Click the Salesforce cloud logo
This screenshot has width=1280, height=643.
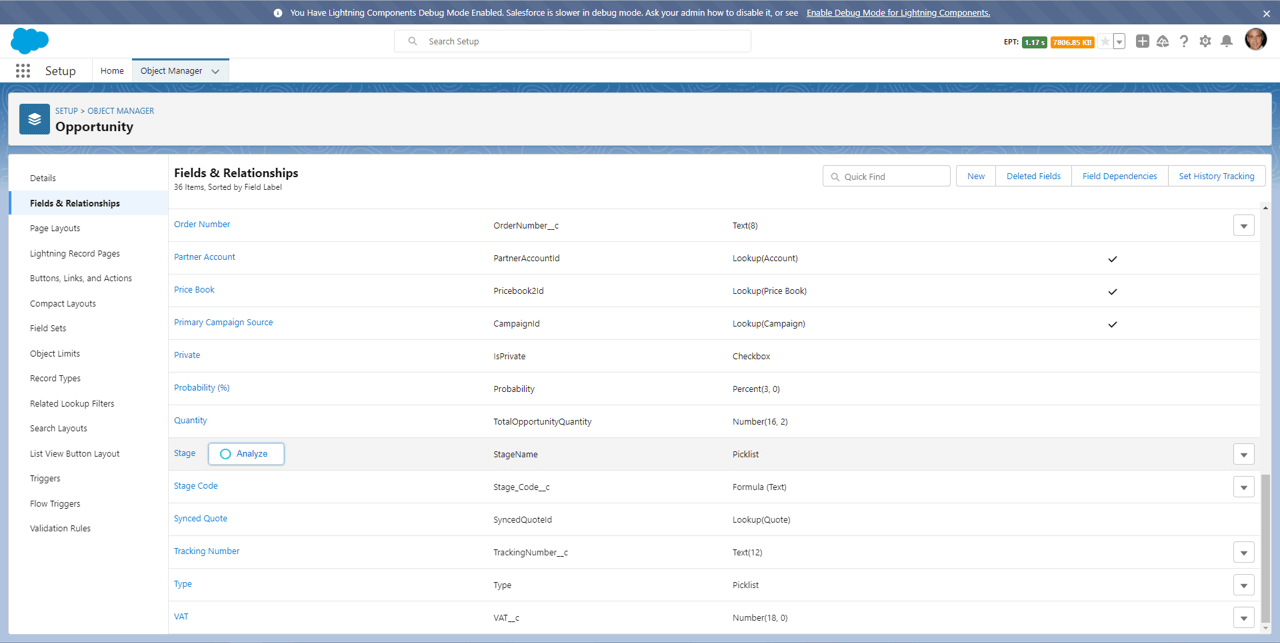[30, 41]
